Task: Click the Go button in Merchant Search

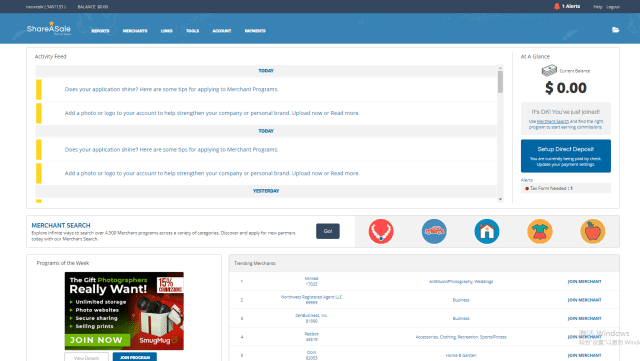Action: [328, 231]
